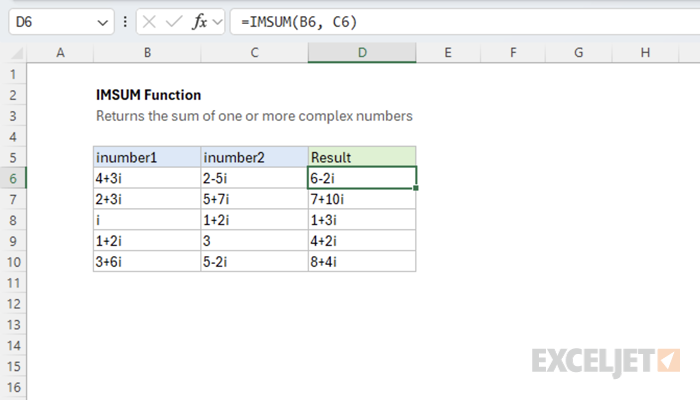Click the fill handle of cell D6
700x400 pixels.
coord(416,188)
